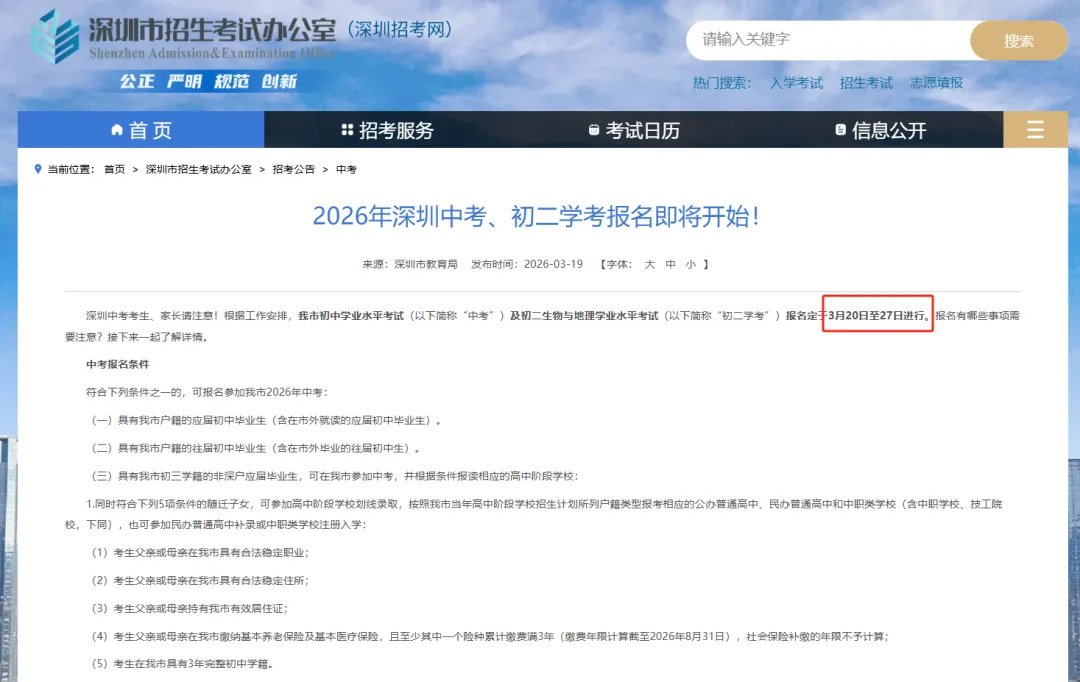
Task: Open the 入学考试 hot search link
Action: (797, 83)
